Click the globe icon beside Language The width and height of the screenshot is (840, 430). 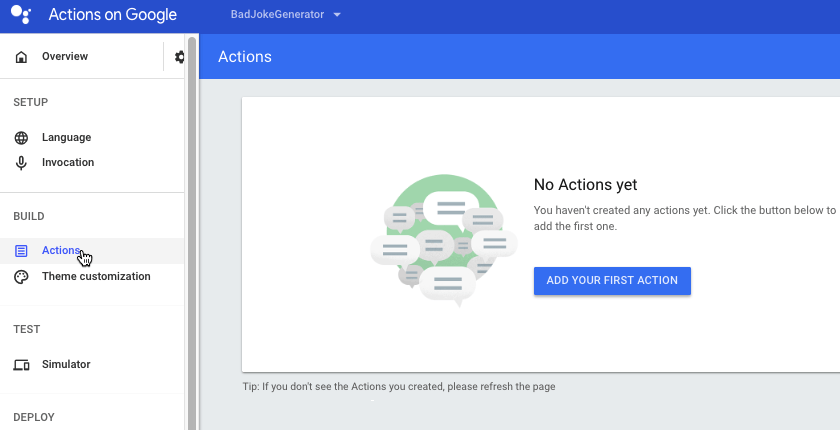(x=21, y=138)
